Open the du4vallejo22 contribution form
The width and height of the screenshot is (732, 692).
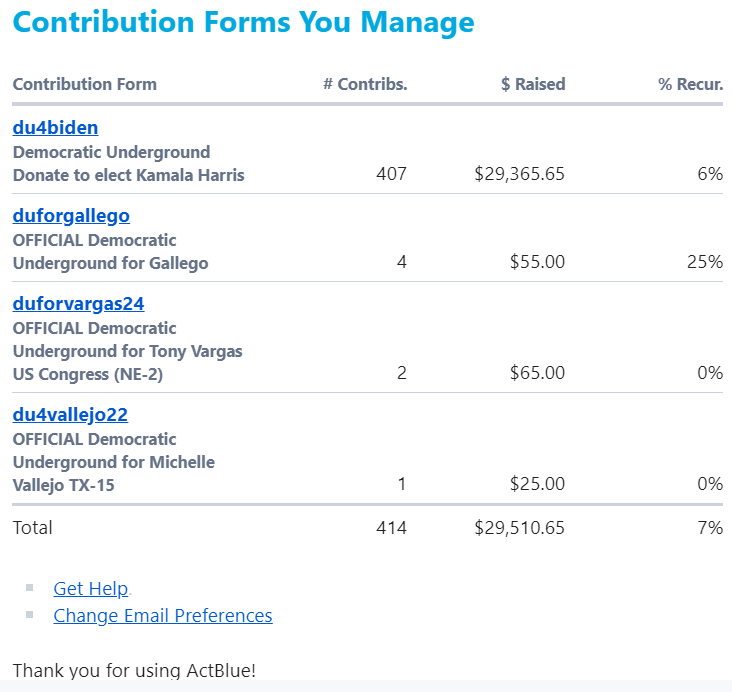click(x=70, y=414)
